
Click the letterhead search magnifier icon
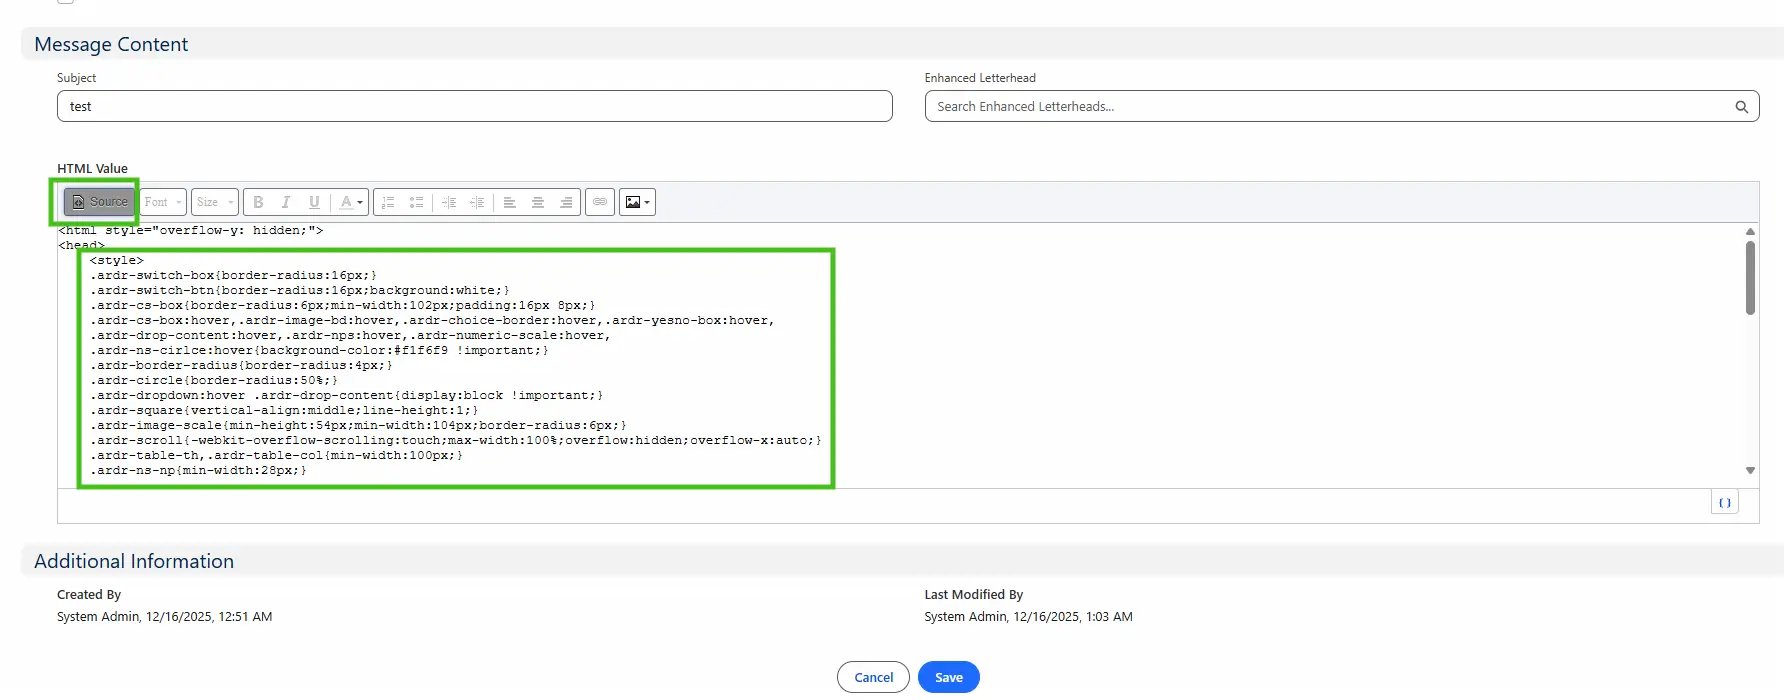pyautogui.click(x=1741, y=107)
